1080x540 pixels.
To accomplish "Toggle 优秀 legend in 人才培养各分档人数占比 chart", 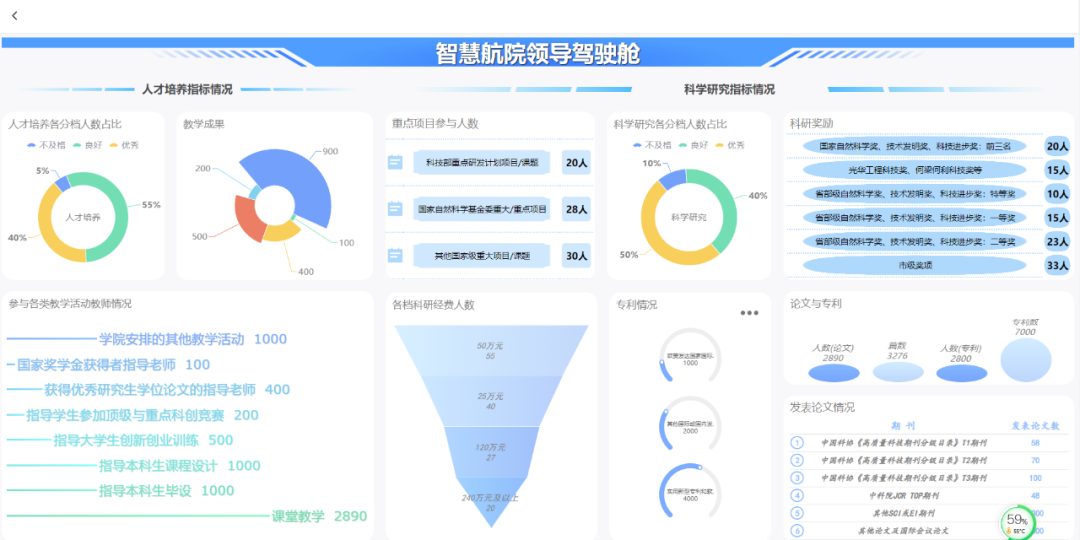I will pos(124,145).
